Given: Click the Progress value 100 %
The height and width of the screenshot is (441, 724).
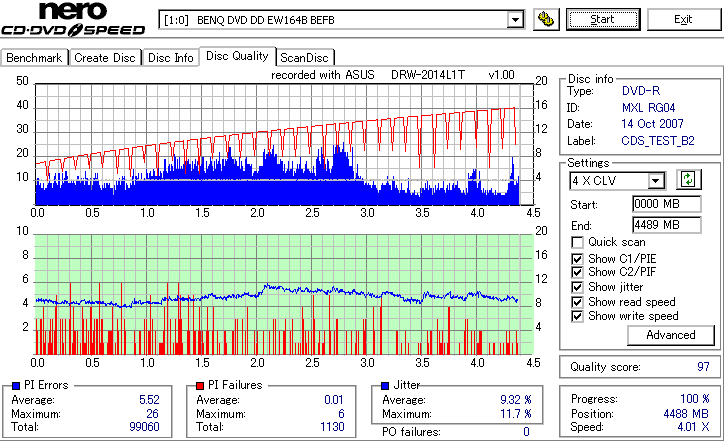Looking at the screenshot, I should (x=694, y=399).
